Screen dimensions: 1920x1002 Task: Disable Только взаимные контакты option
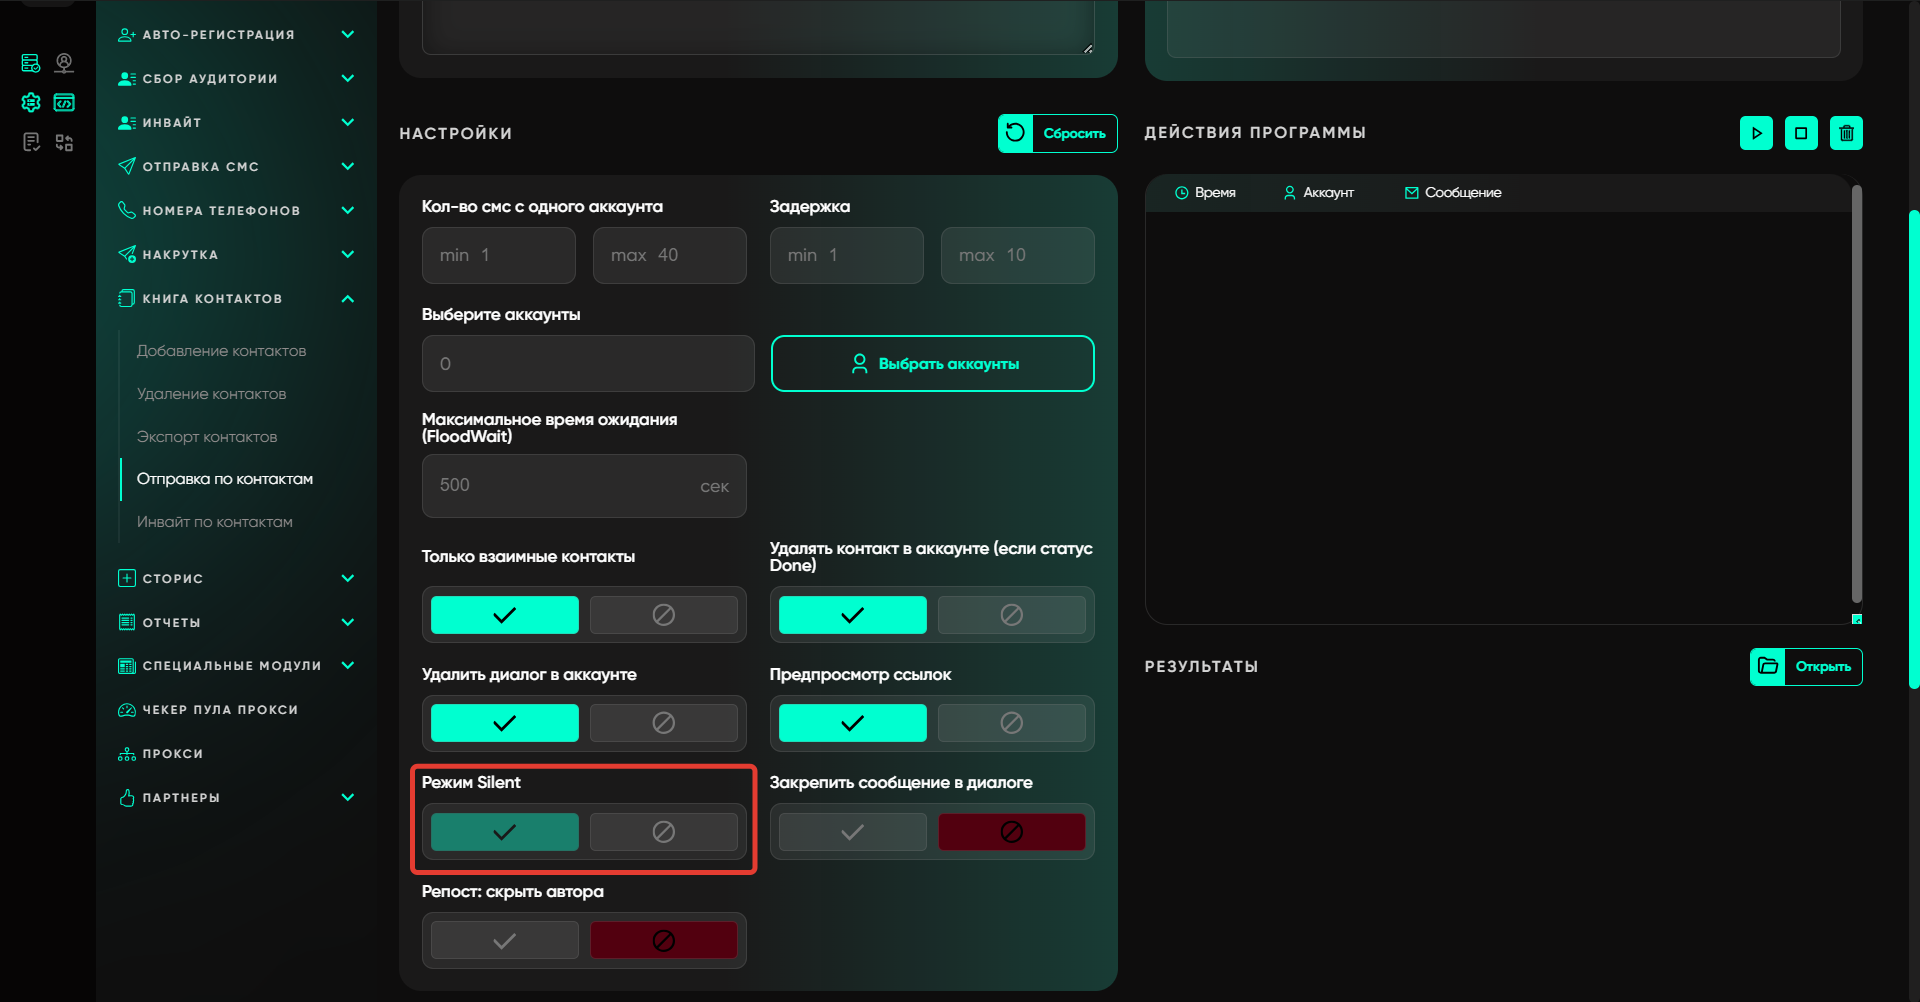pyautogui.click(x=663, y=615)
